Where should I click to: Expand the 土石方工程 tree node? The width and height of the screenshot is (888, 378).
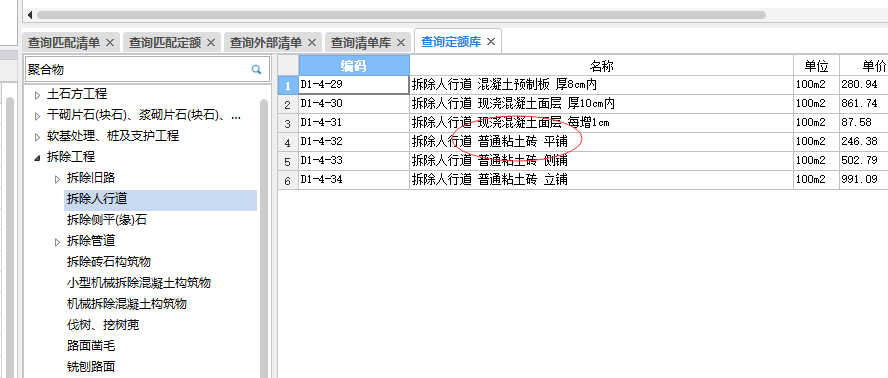(x=37, y=95)
